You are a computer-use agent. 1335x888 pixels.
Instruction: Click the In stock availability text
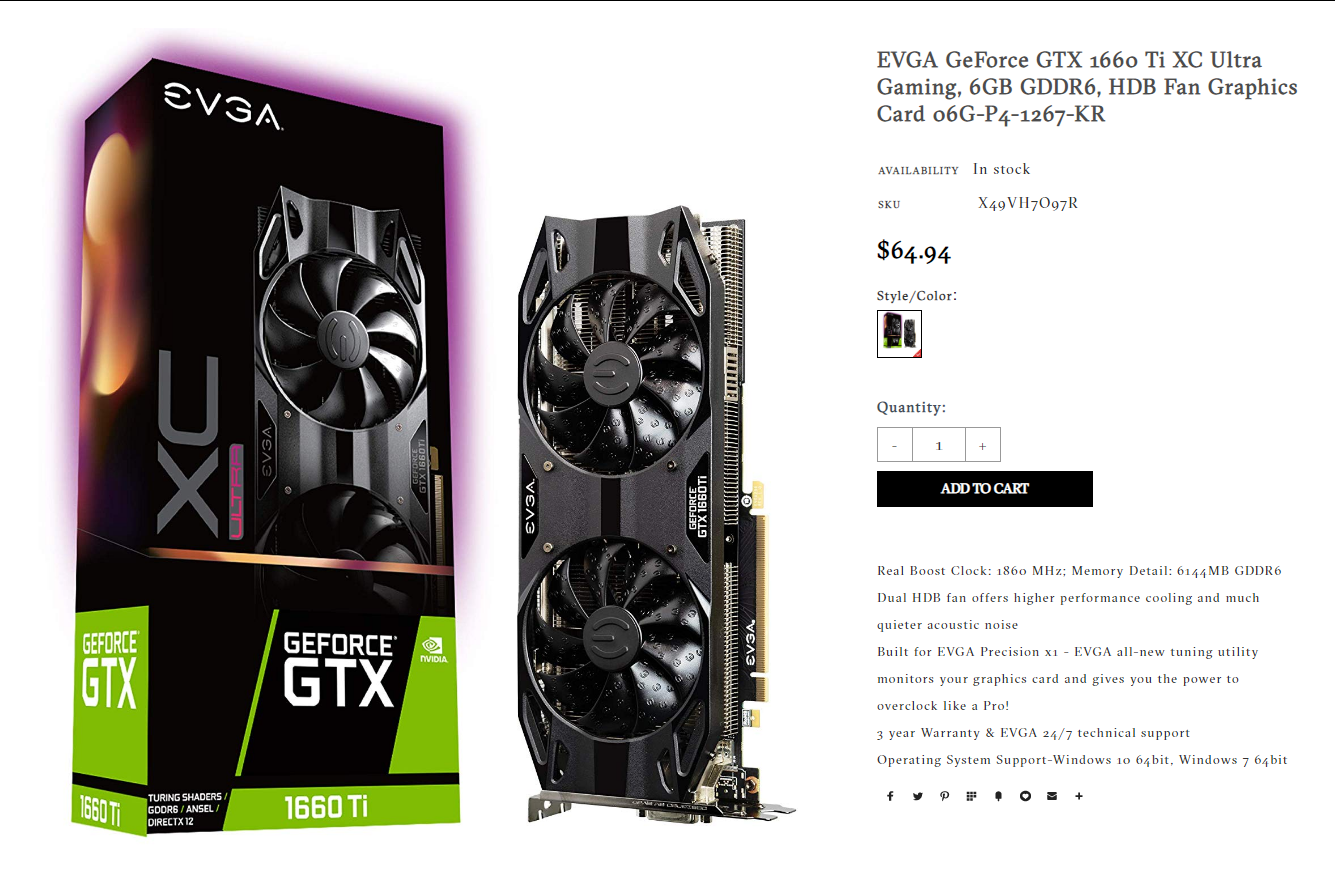tap(1001, 170)
